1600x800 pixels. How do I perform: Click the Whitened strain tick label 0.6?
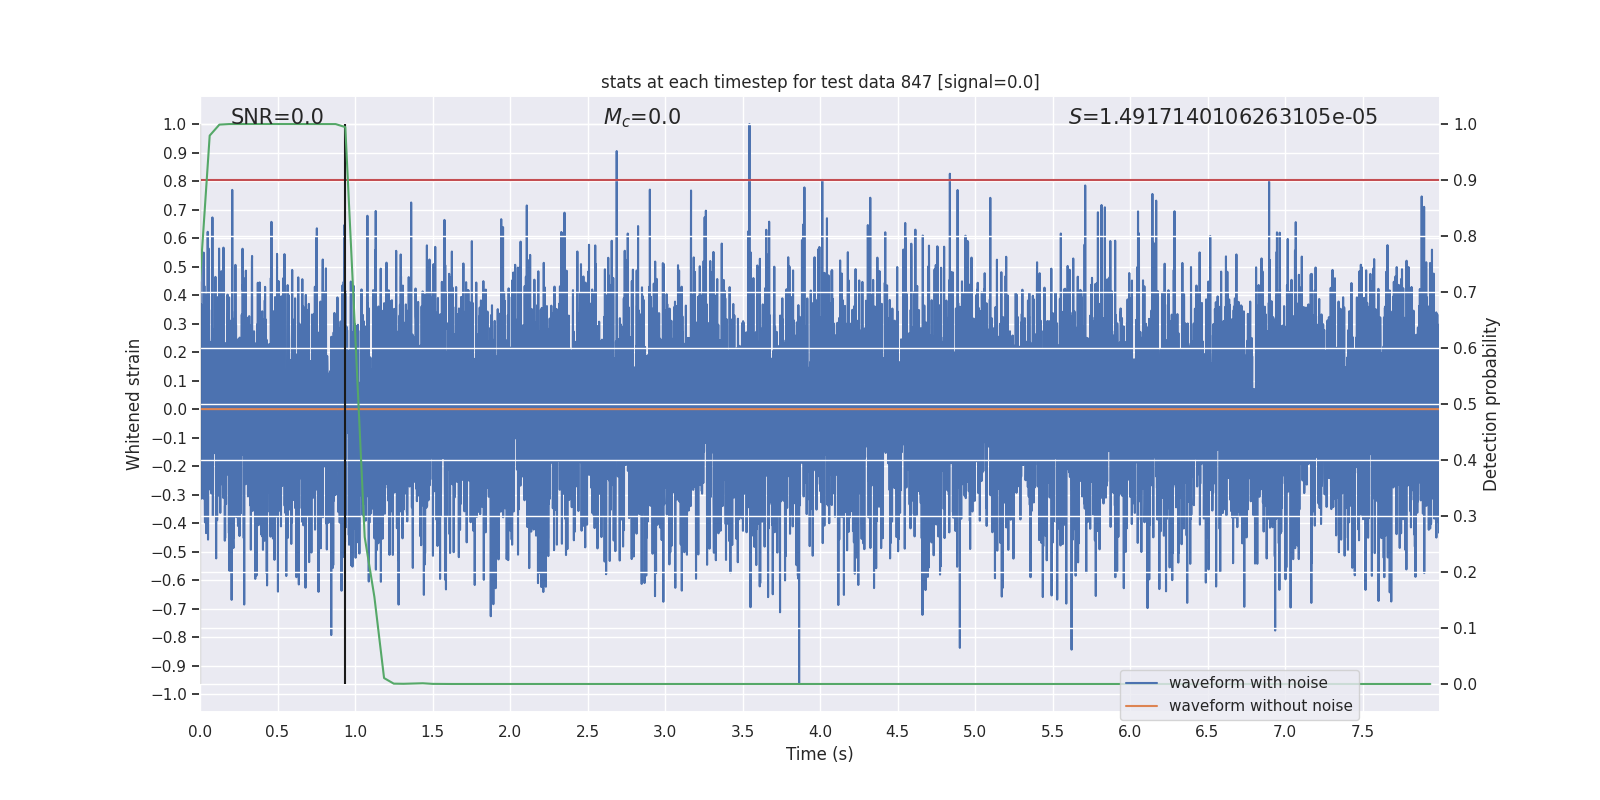point(175,238)
